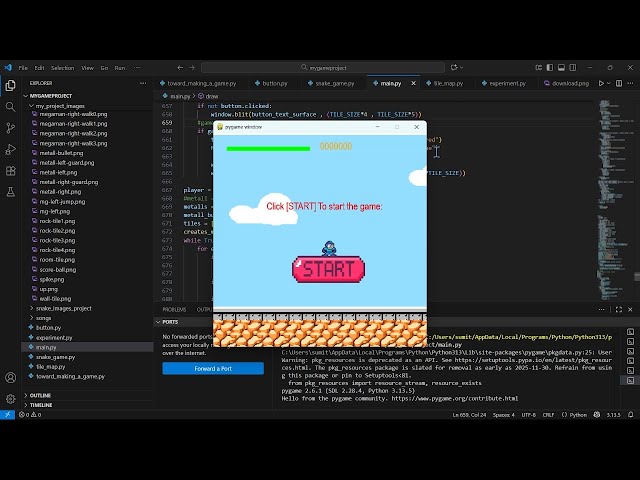The image size is (640, 480).
Task: Open the PROBLEMS panel tab
Action: 174,310
